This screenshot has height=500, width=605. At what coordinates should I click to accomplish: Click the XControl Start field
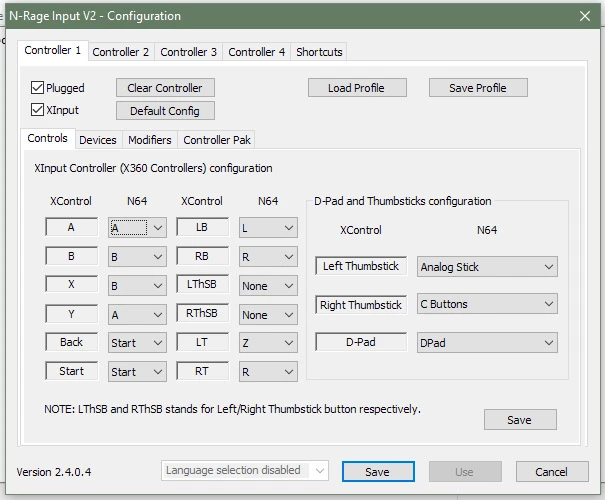click(x=71, y=371)
